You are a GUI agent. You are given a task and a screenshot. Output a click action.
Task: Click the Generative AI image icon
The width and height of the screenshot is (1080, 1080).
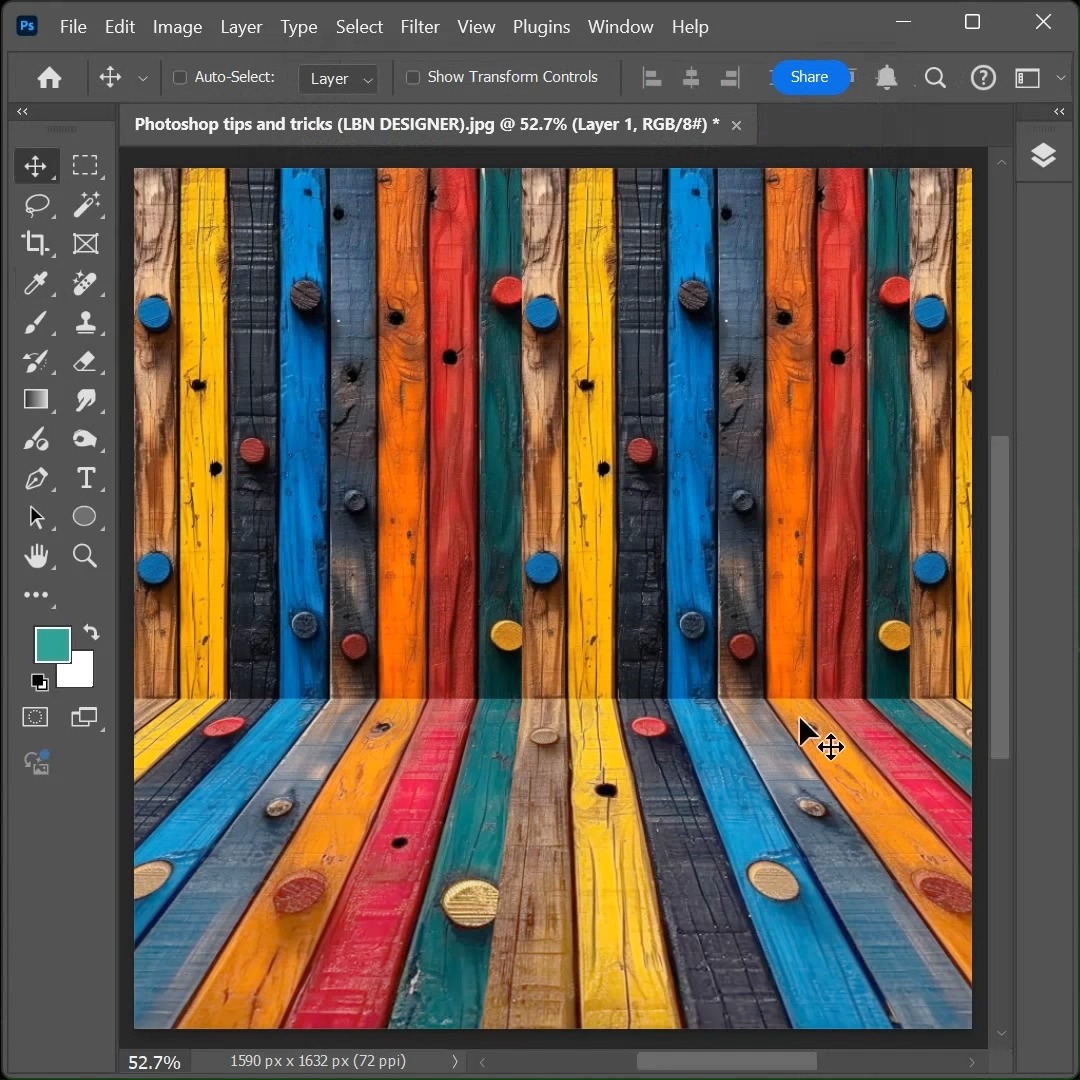tap(37, 762)
